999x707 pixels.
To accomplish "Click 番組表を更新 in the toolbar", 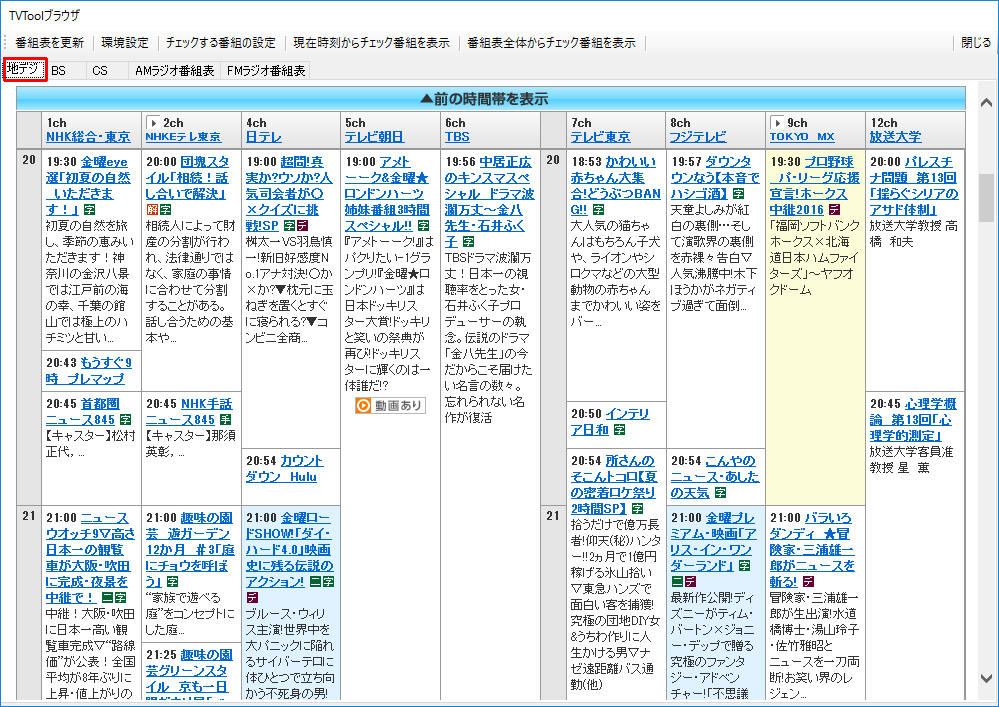I will click(x=50, y=43).
